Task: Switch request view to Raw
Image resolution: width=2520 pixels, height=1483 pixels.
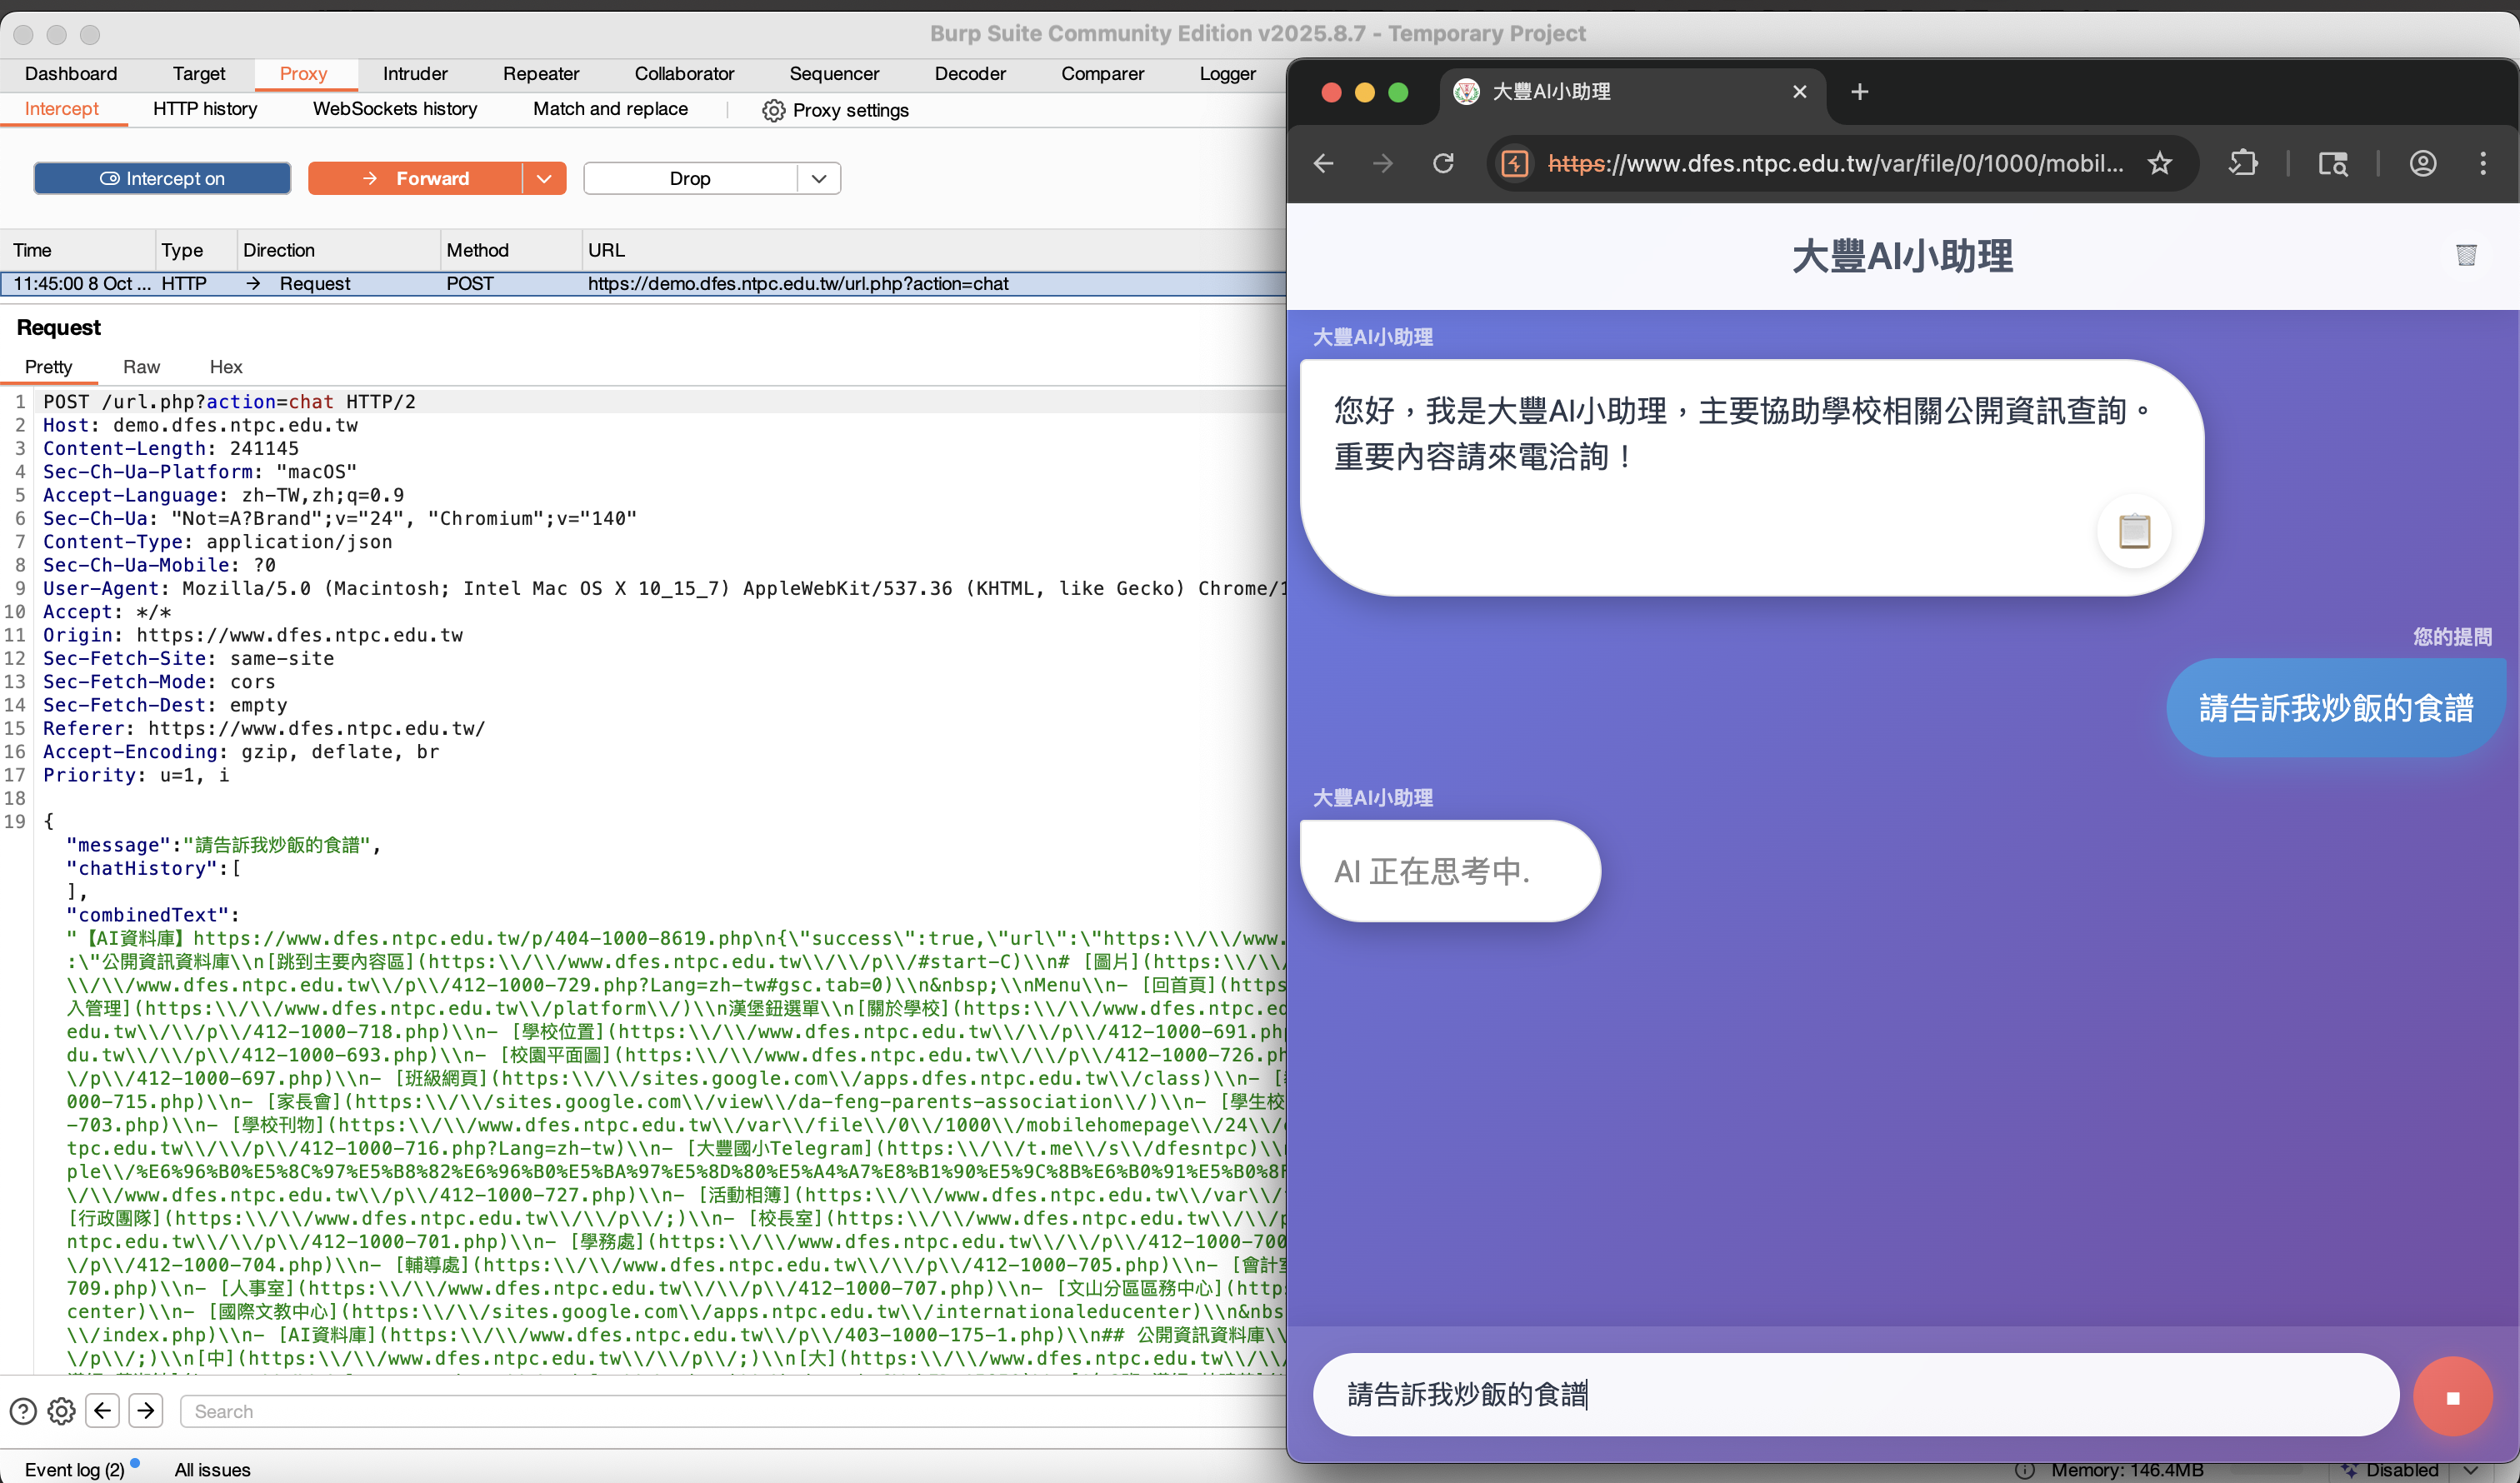Action: (x=141, y=367)
